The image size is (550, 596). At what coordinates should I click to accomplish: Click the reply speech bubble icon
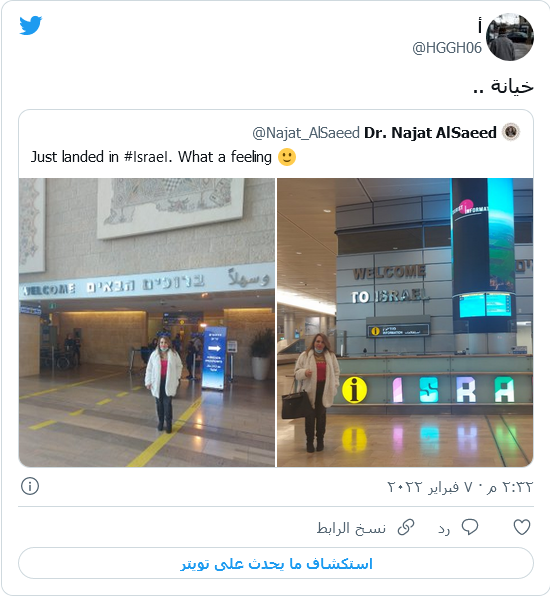[x=470, y=528]
